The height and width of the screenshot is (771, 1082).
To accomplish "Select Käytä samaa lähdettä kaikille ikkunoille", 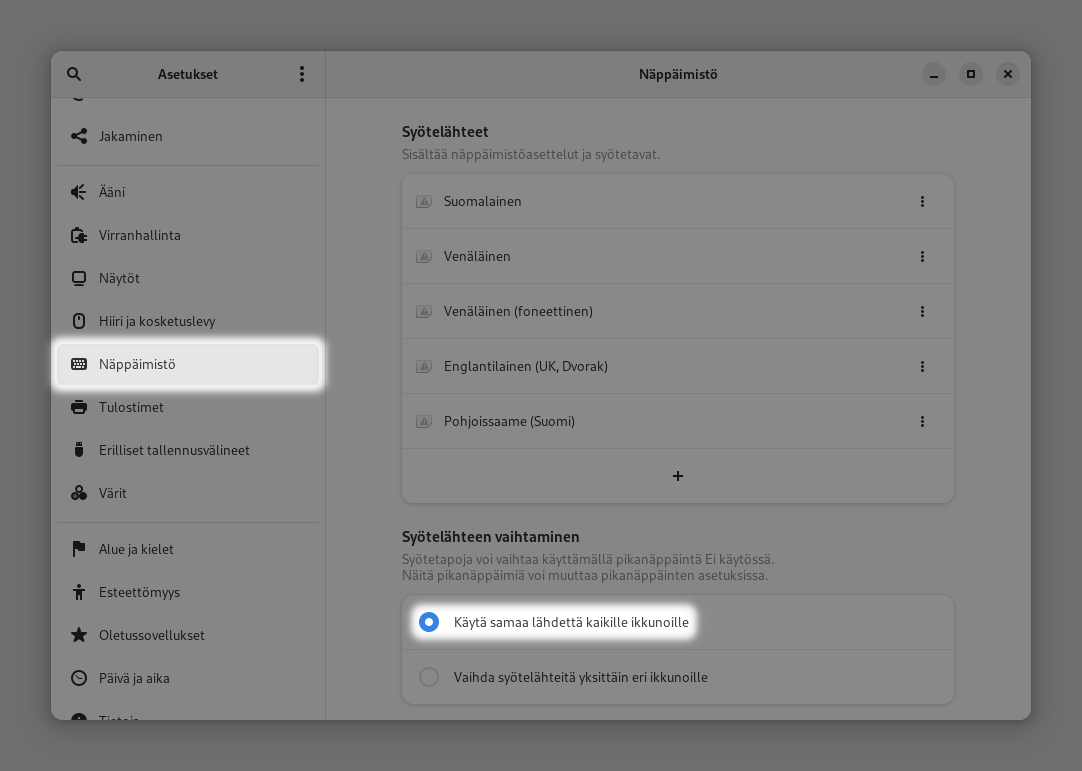I will click(x=429, y=622).
